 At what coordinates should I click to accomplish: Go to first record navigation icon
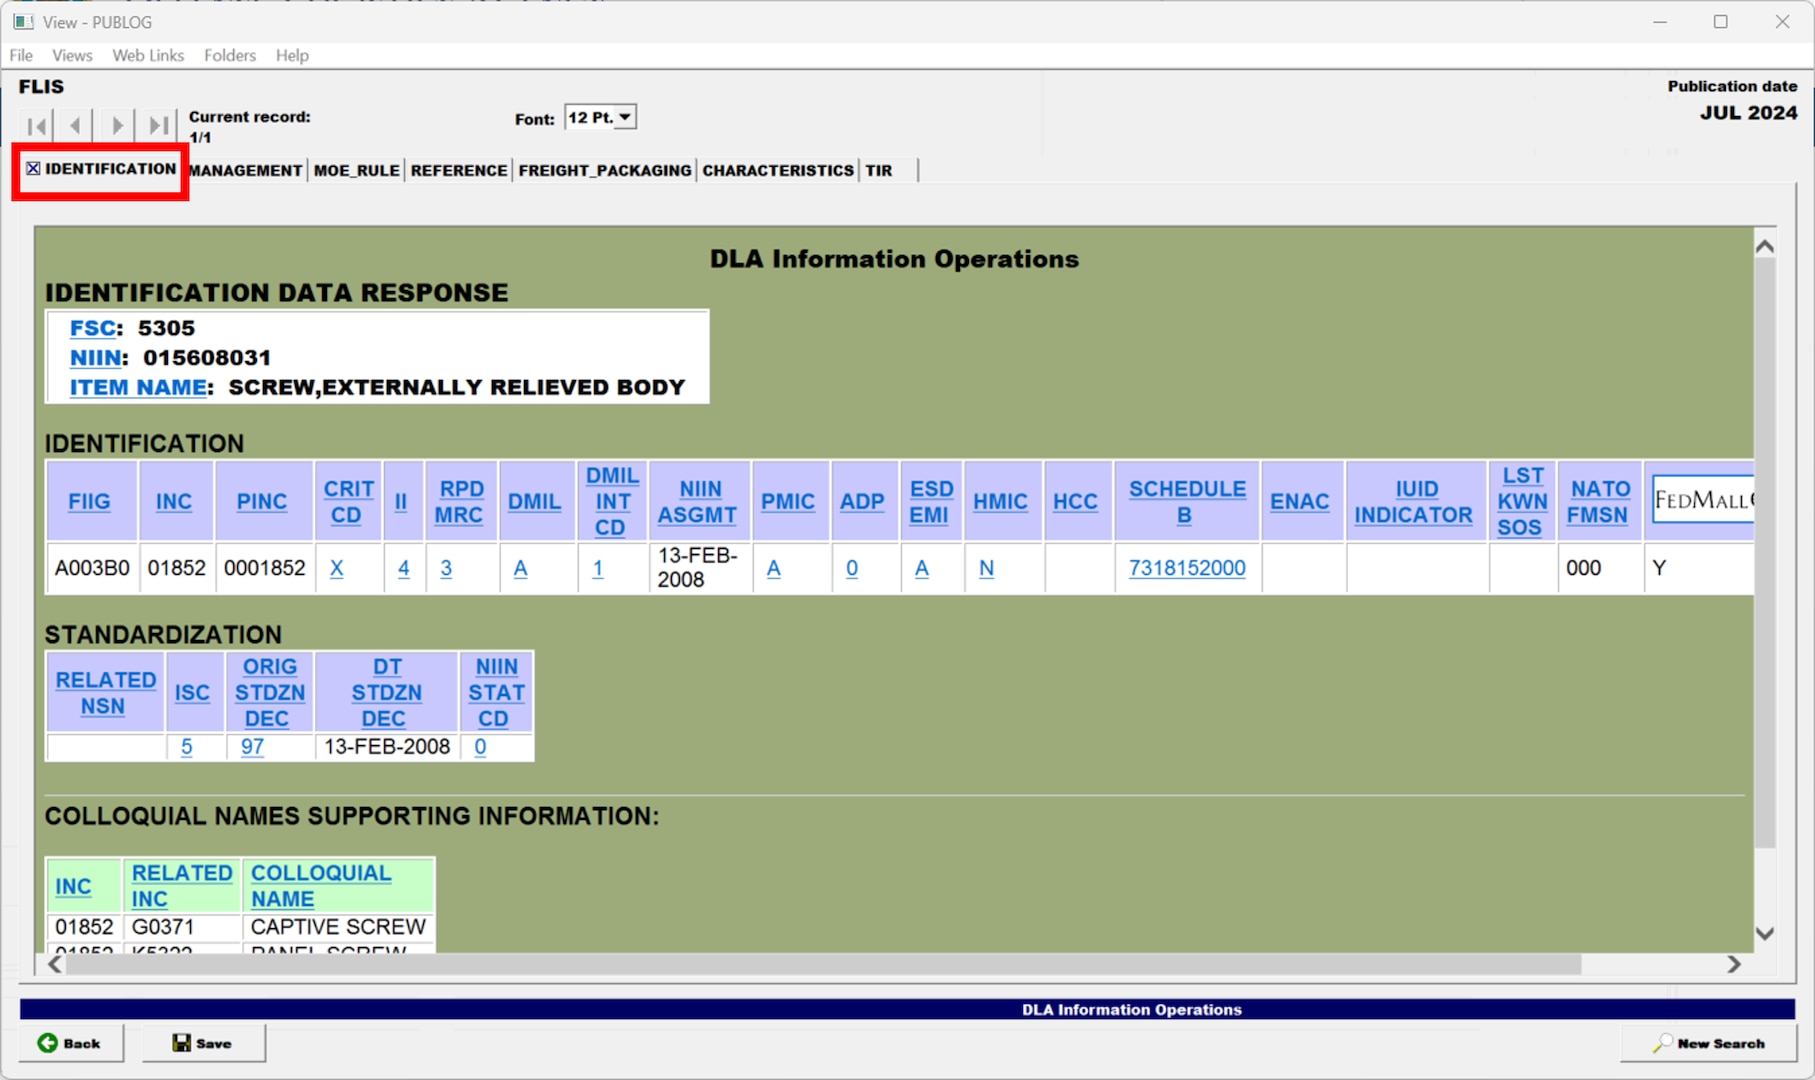pyautogui.click(x=37, y=126)
